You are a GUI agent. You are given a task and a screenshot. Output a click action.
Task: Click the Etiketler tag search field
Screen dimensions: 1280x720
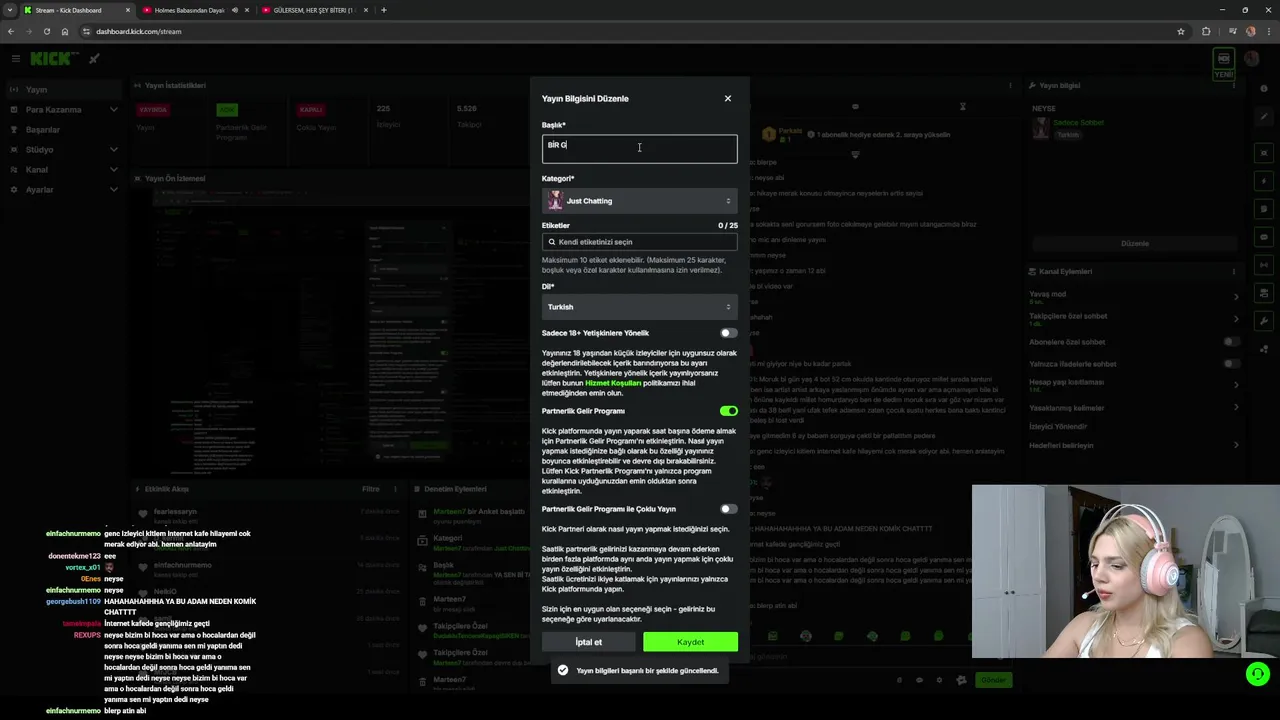pos(640,242)
